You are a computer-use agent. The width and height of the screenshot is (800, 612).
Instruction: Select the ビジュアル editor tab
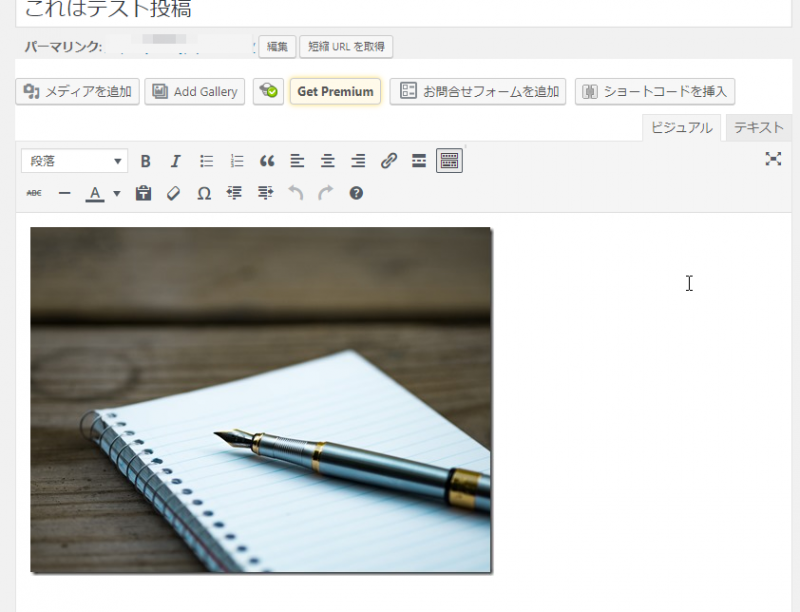click(x=682, y=127)
